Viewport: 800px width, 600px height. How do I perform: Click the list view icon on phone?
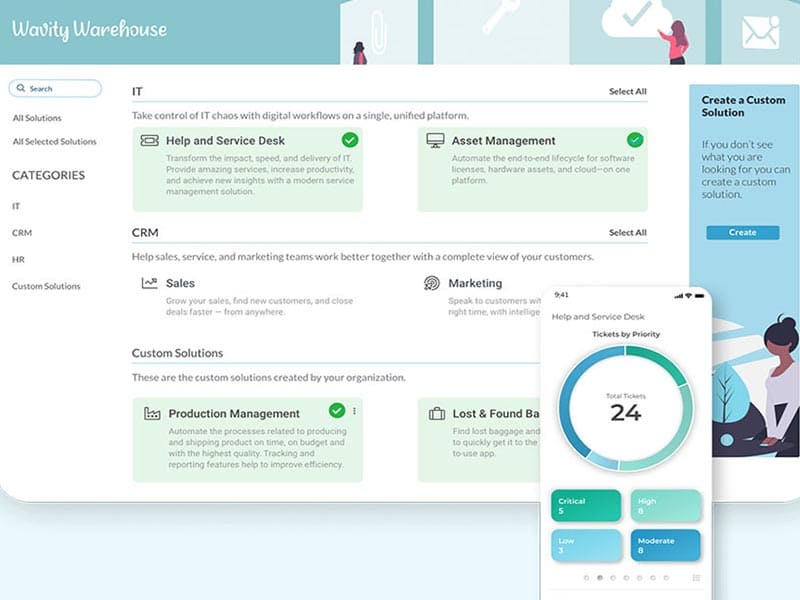tap(696, 578)
